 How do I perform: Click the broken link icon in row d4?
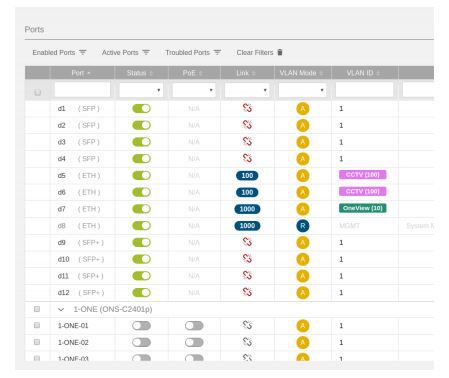247,158
